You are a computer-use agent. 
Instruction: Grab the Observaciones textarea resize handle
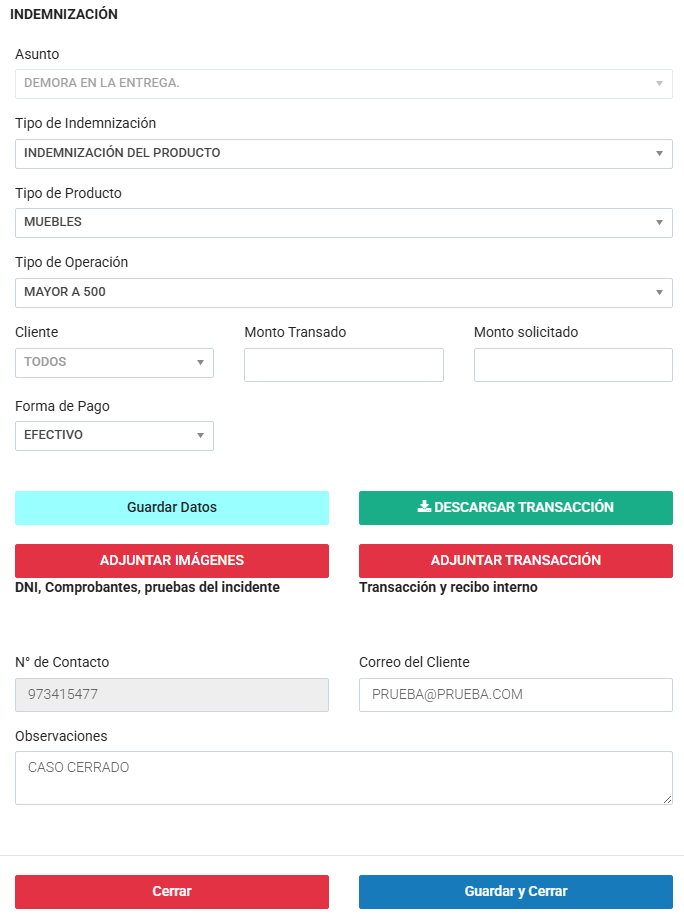[x=667, y=799]
